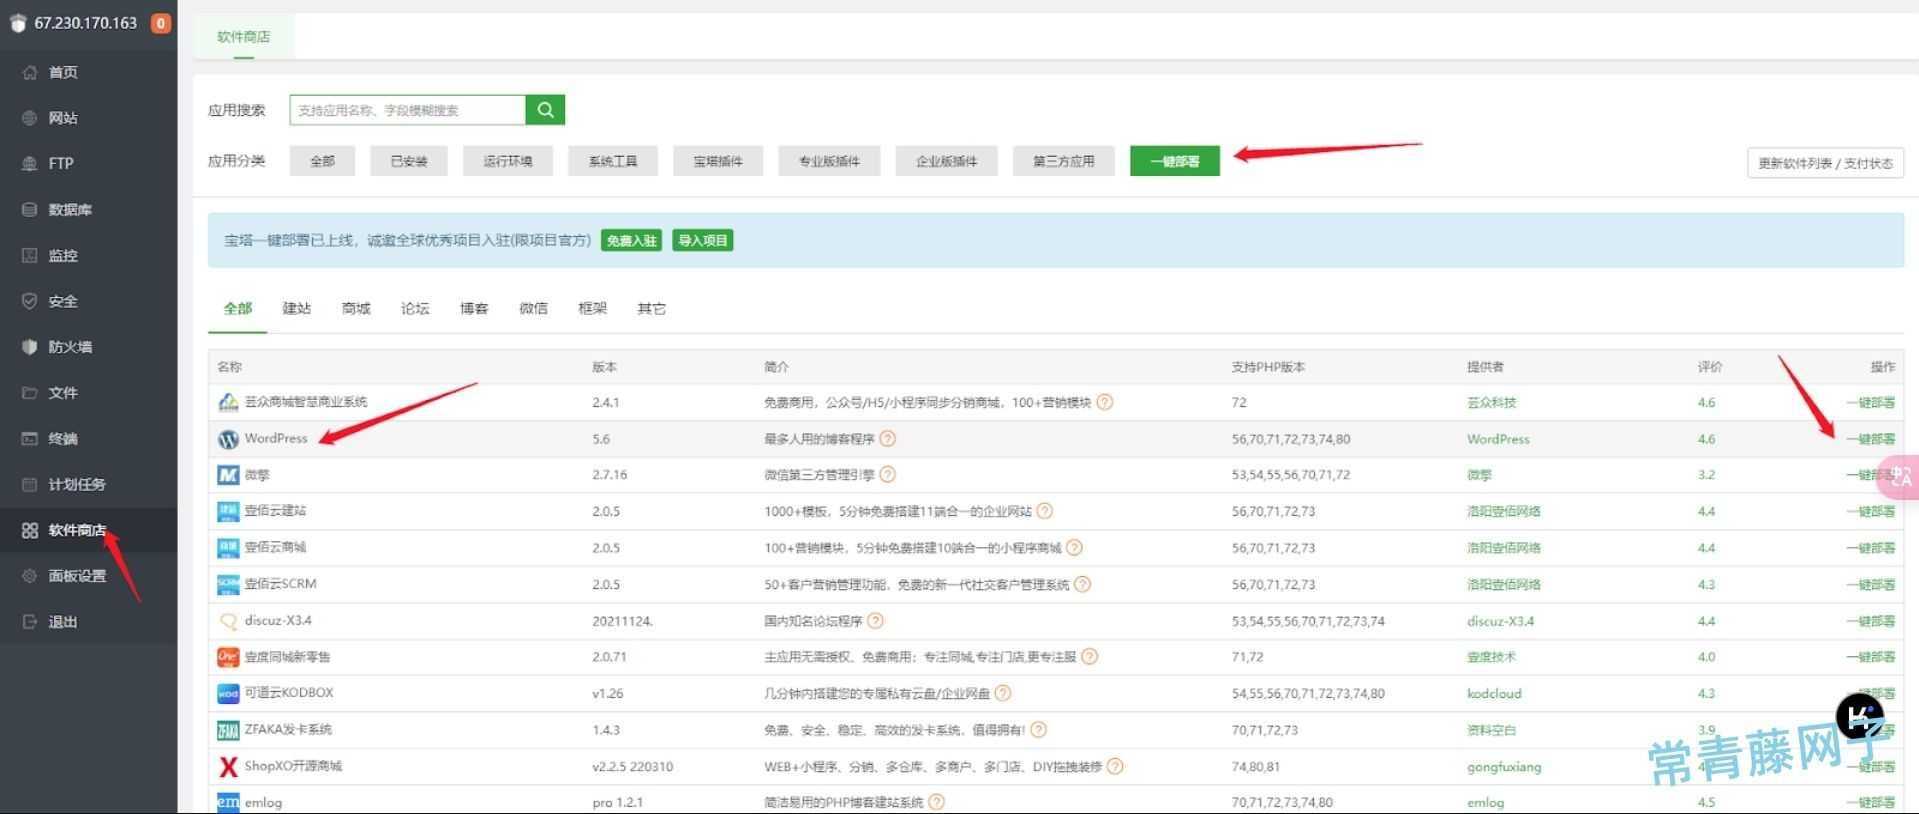Screen dimensions: 1919x814
Task: Click the 计划任务 schedule icon
Action: pyautogui.click(x=30, y=484)
